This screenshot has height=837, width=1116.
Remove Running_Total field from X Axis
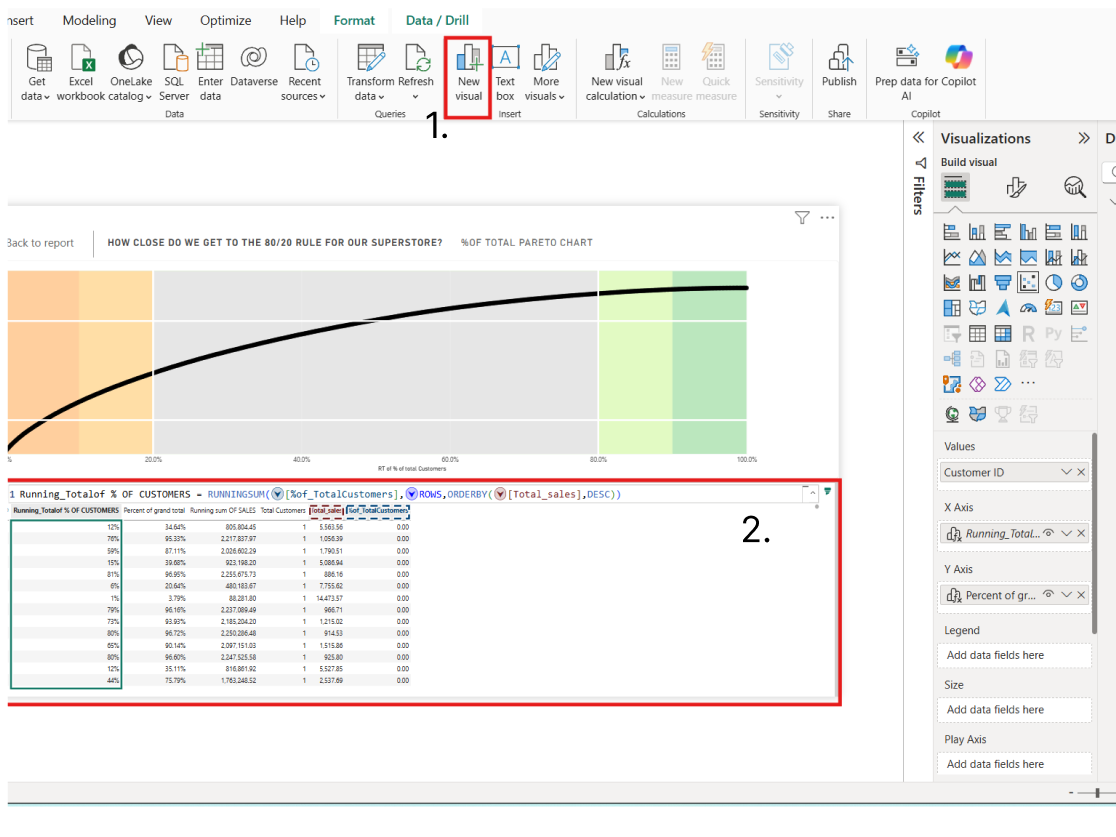(x=1081, y=533)
